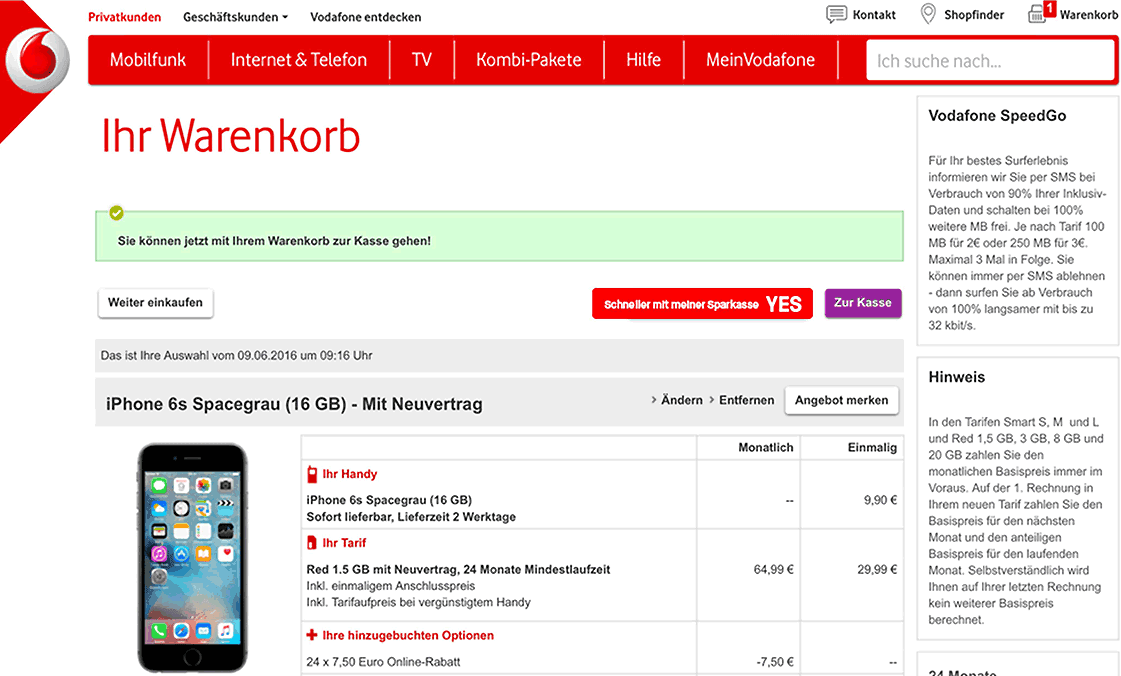Click the Shopfinder location pin icon

pos(927,14)
